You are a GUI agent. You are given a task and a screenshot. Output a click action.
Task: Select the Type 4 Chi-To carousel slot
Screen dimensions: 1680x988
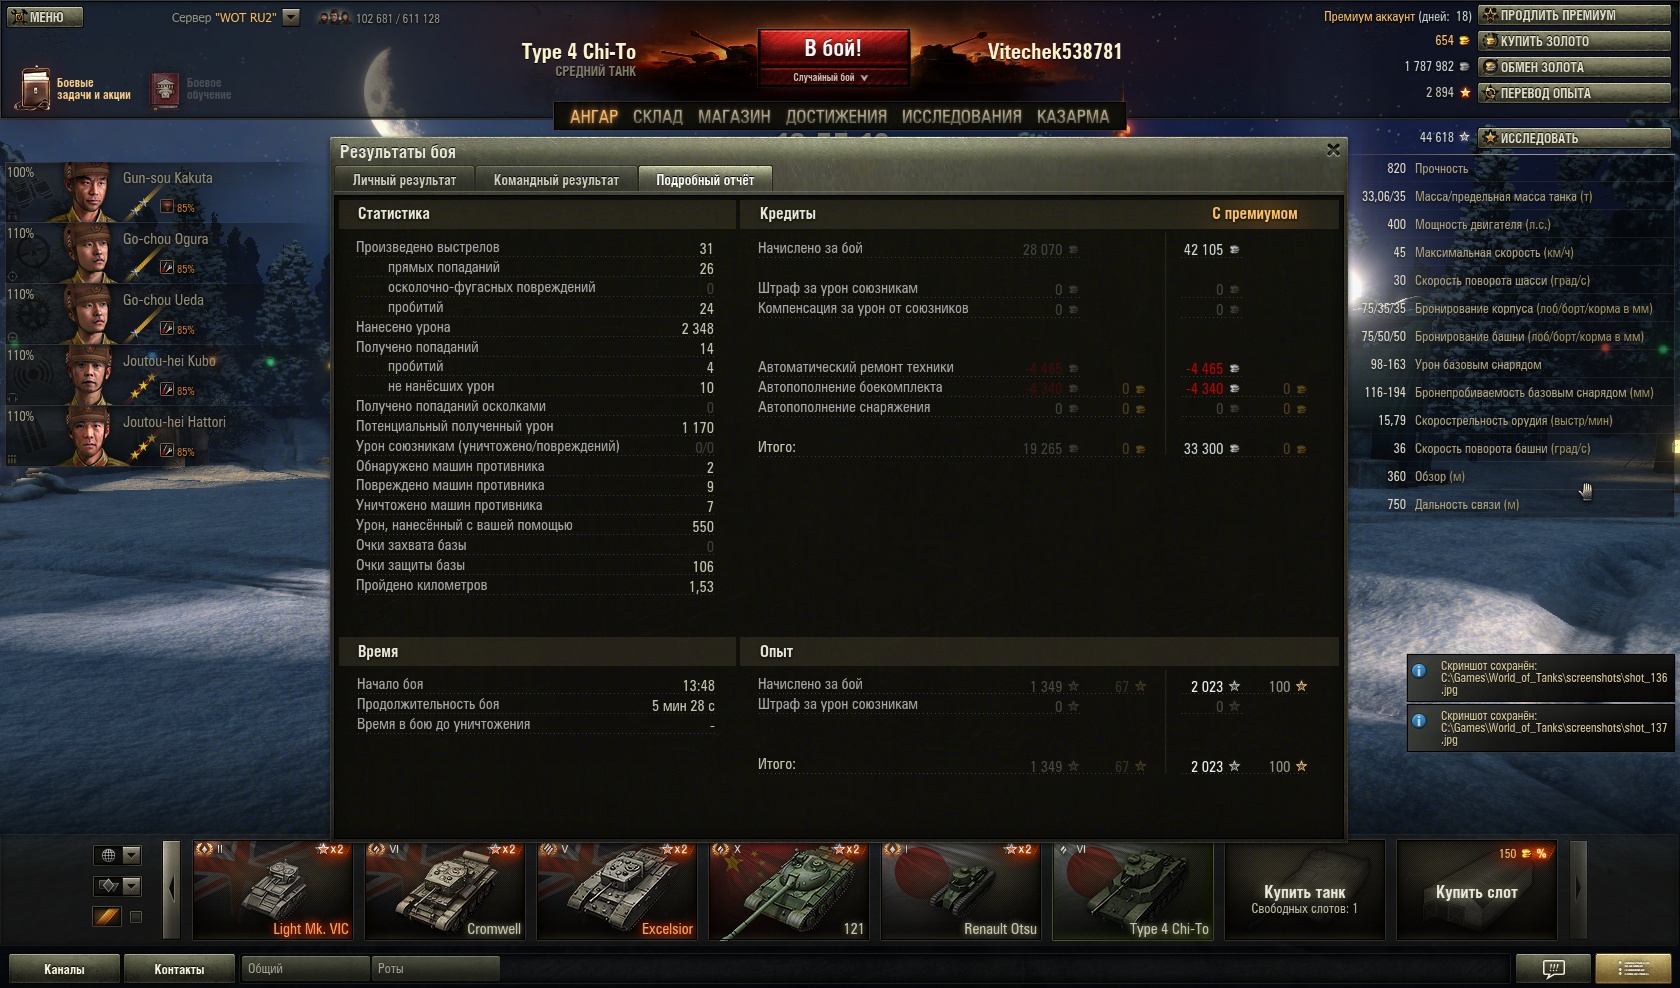(1132, 890)
